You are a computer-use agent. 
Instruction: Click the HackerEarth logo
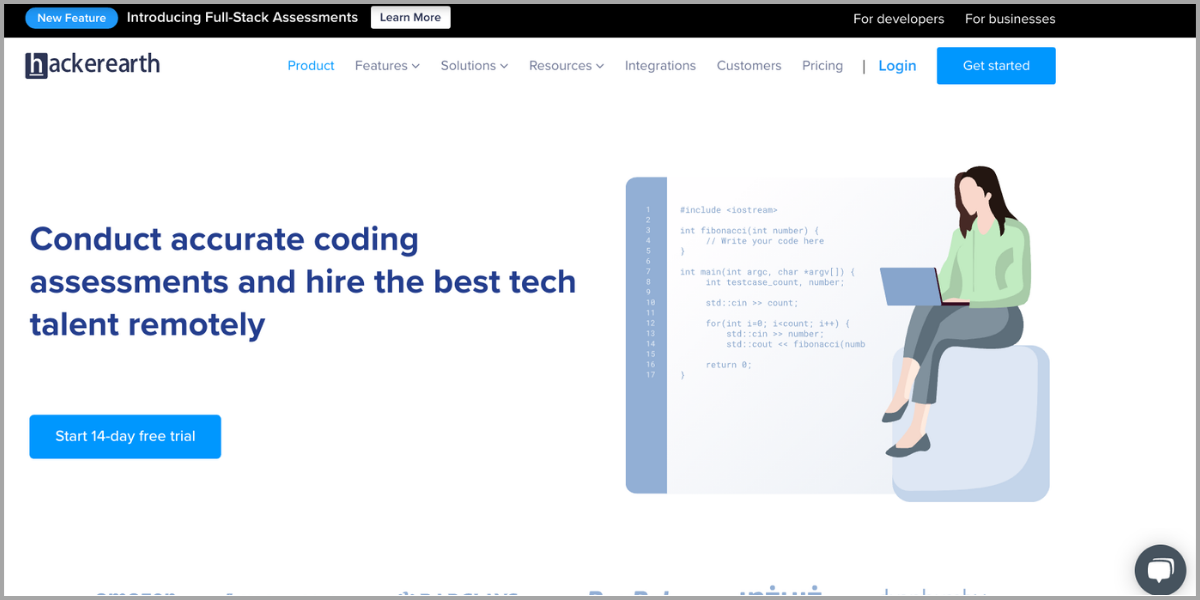click(x=92, y=65)
